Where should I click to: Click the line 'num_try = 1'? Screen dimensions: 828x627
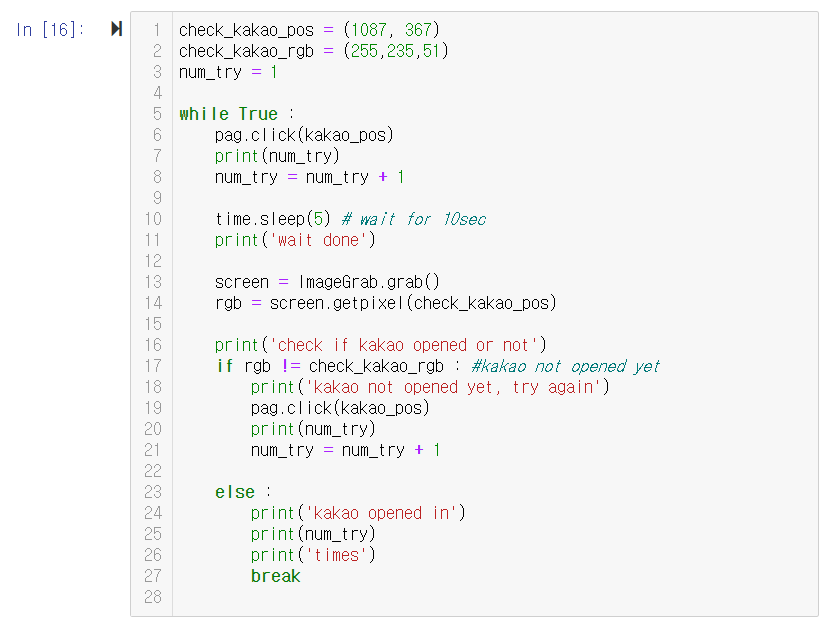click(228, 72)
